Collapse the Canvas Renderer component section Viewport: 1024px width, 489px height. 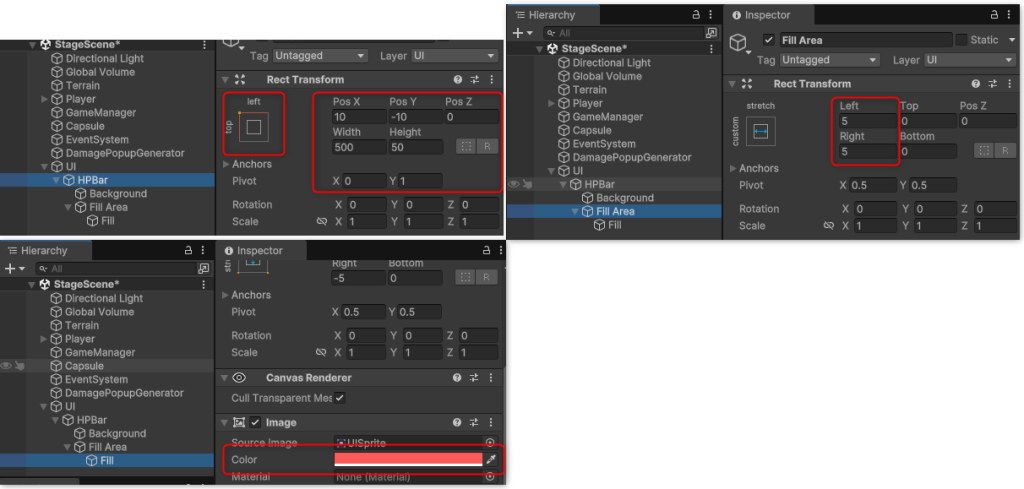point(223,379)
